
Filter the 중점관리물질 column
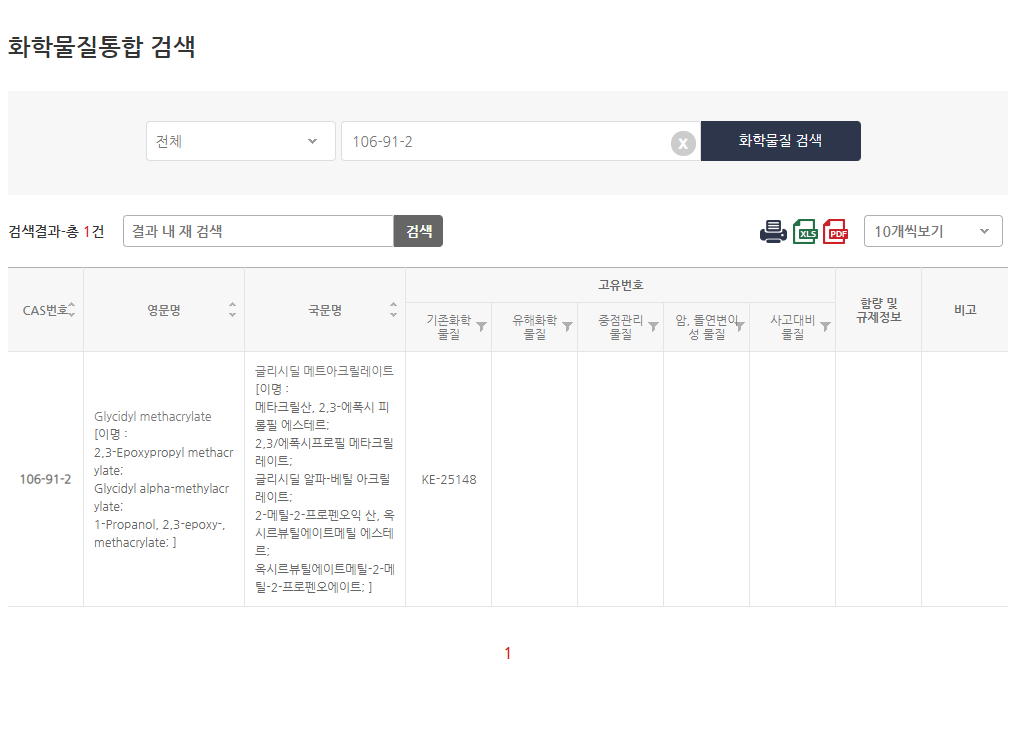point(654,326)
